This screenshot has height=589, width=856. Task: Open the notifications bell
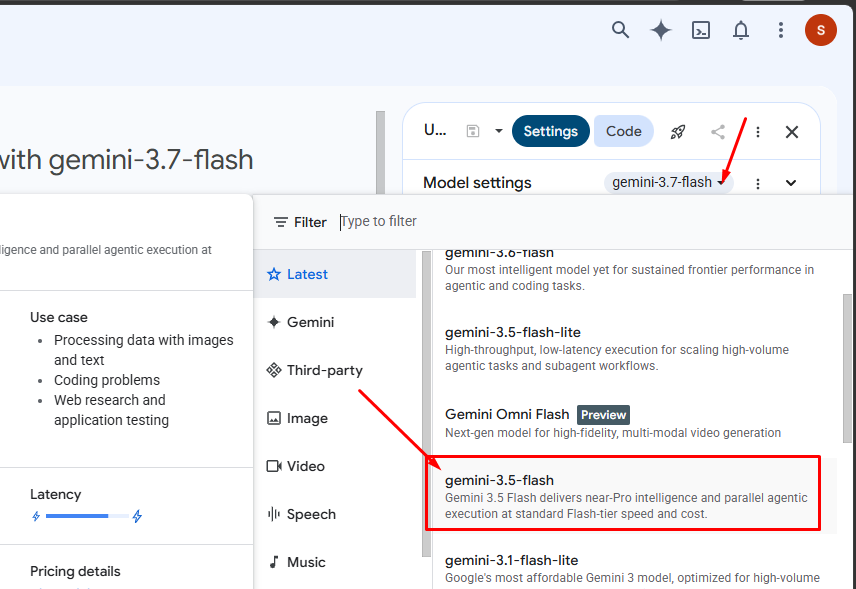point(741,30)
